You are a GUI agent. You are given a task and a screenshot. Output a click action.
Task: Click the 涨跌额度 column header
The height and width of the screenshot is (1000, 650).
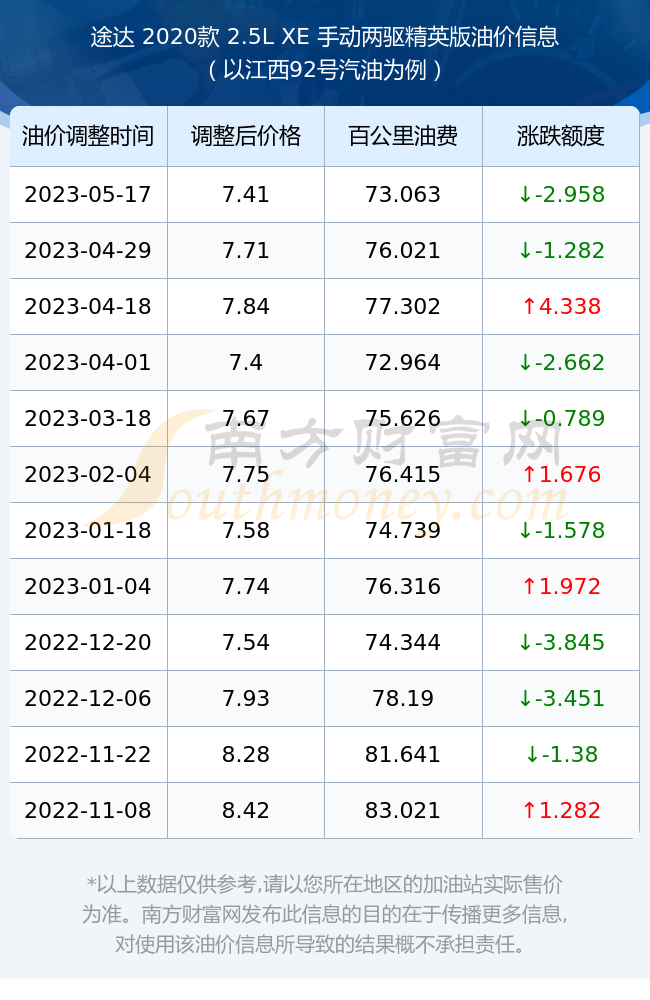tap(561, 136)
